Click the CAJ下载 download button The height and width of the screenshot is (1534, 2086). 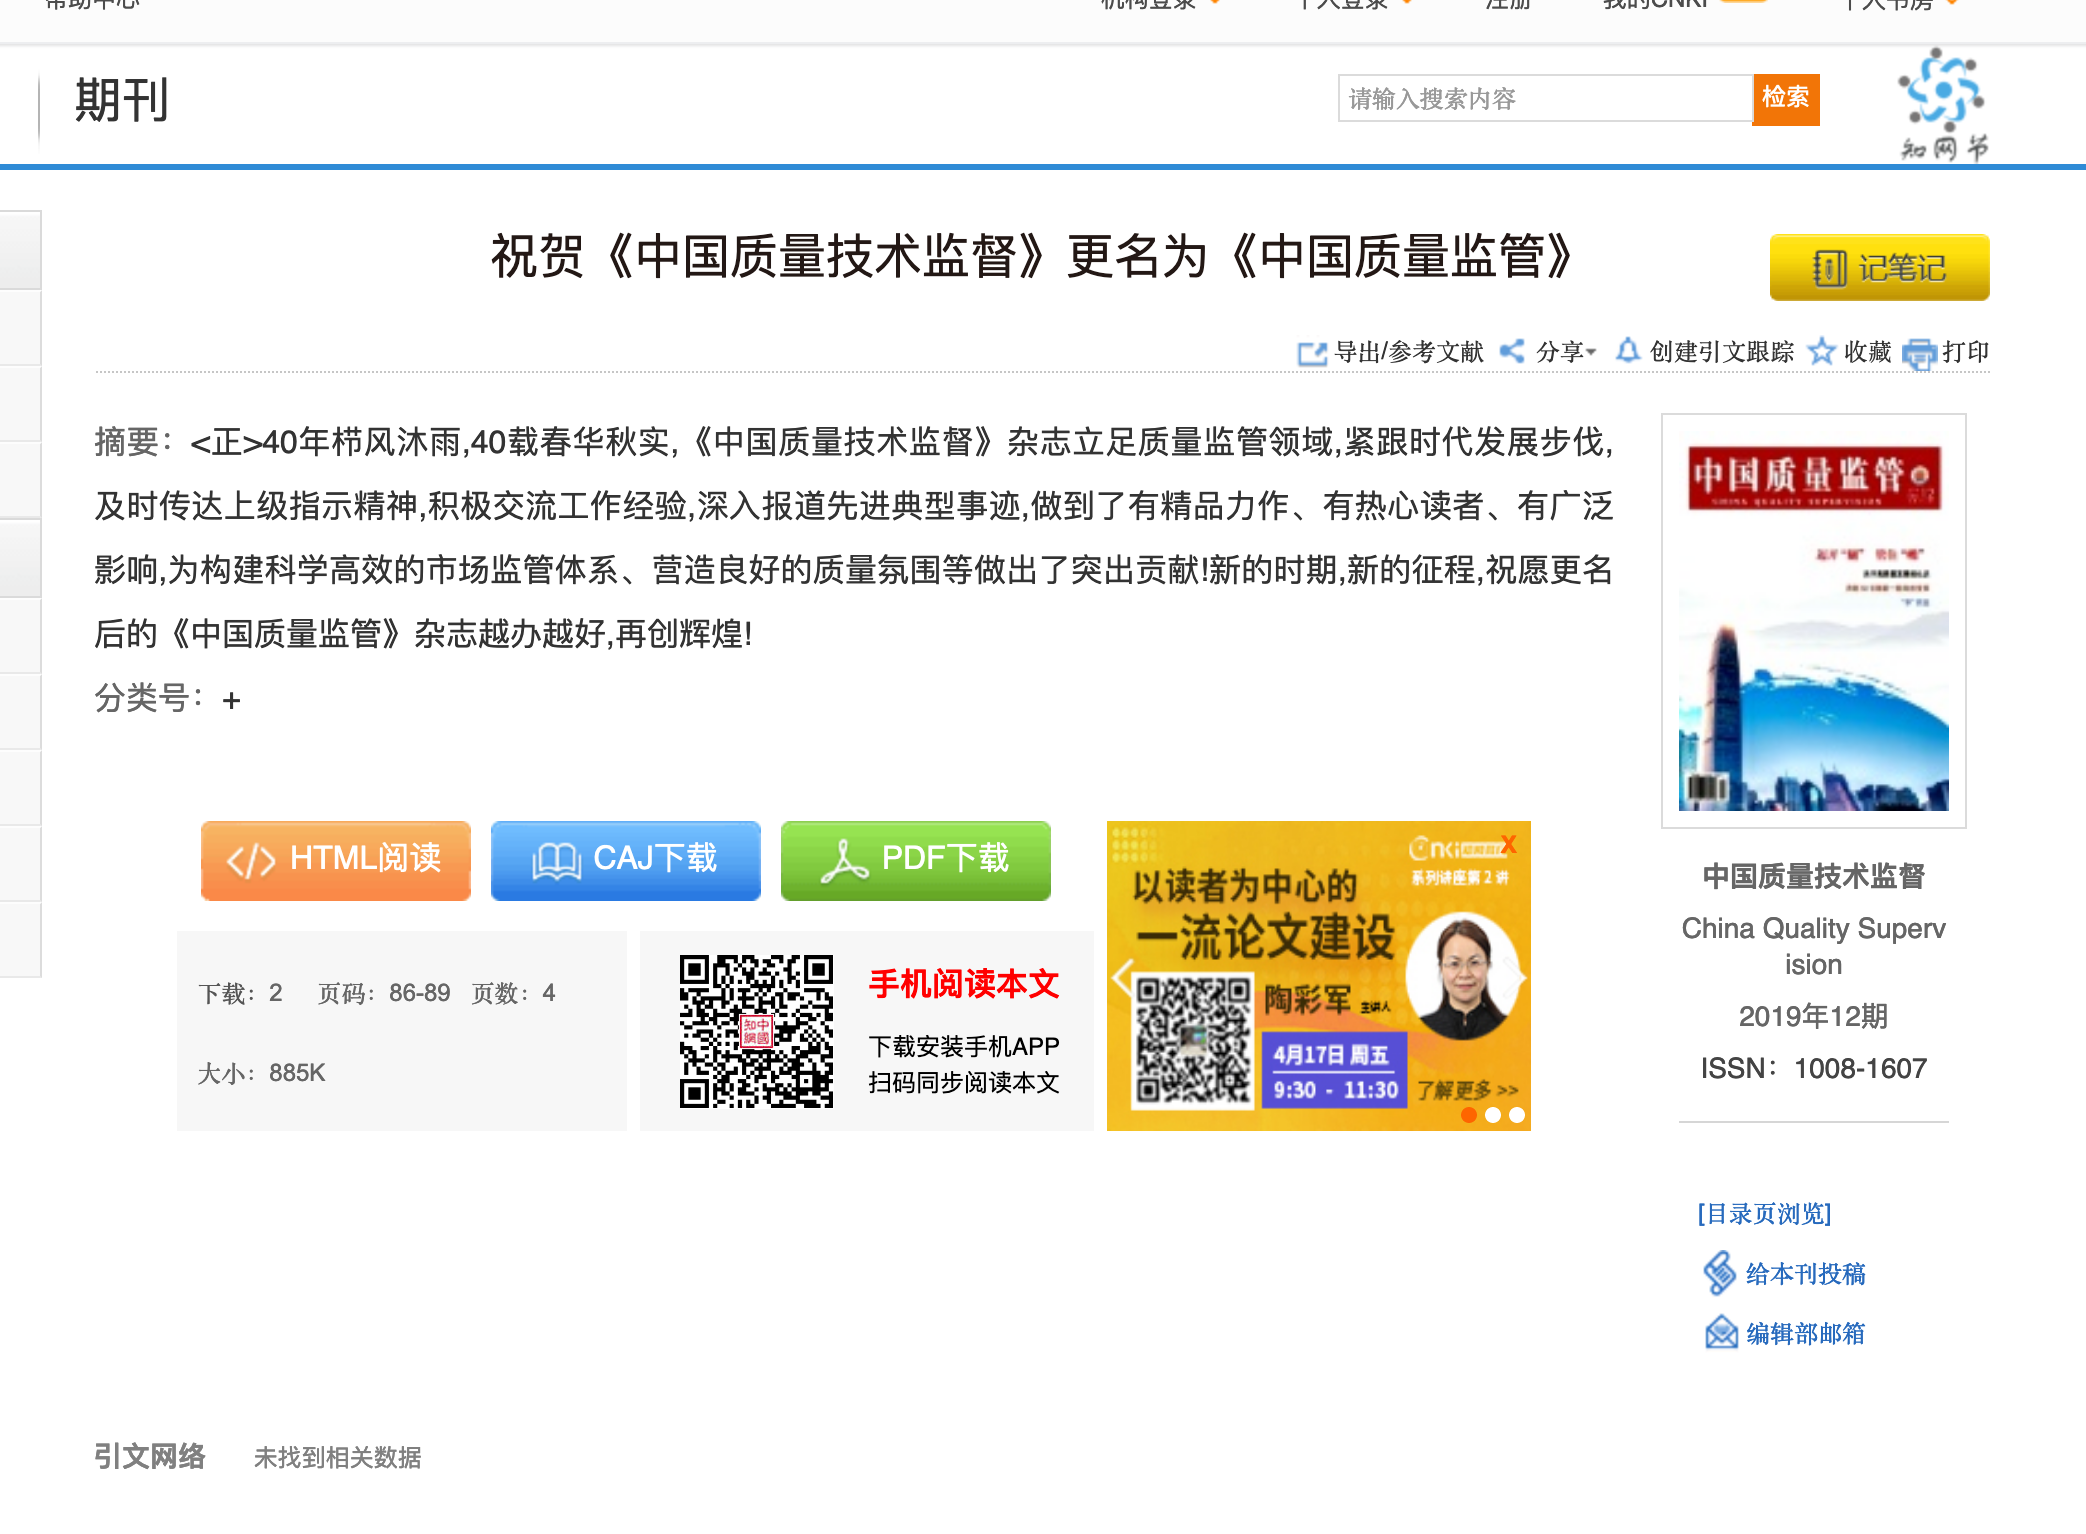[626, 860]
